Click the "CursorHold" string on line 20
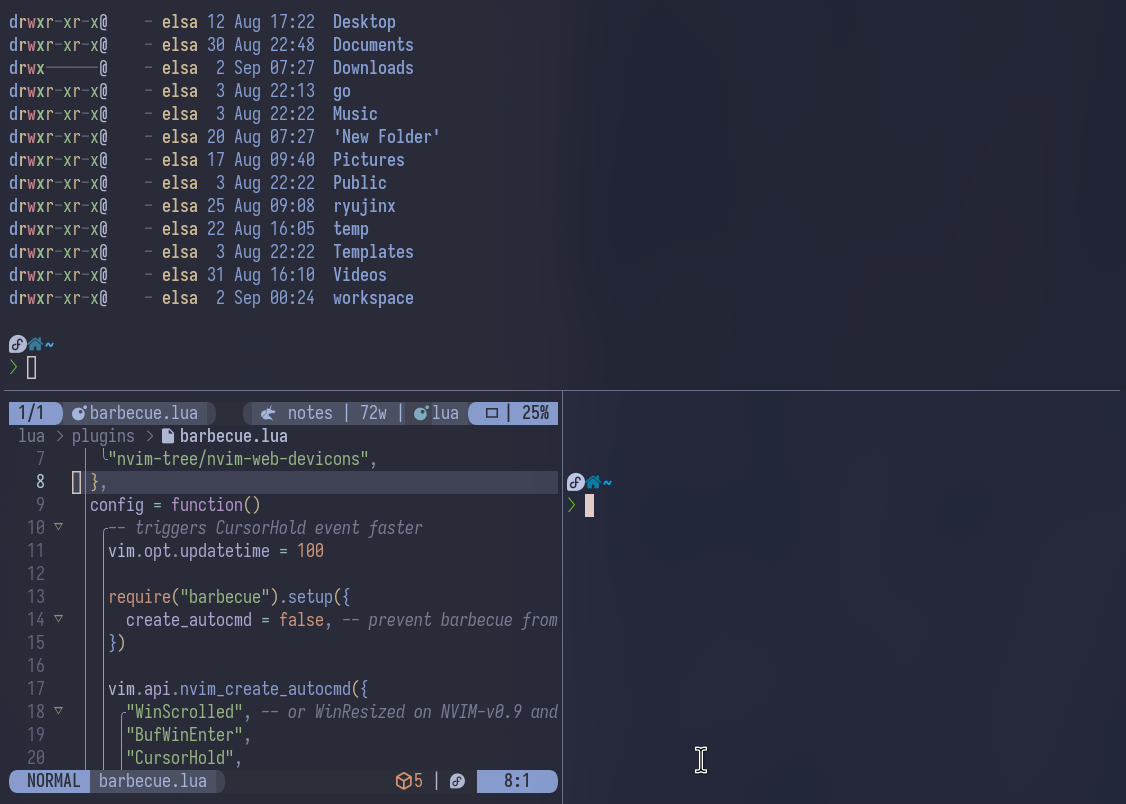The width and height of the screenshot is (1126, 804). click(x=180, y=757)
